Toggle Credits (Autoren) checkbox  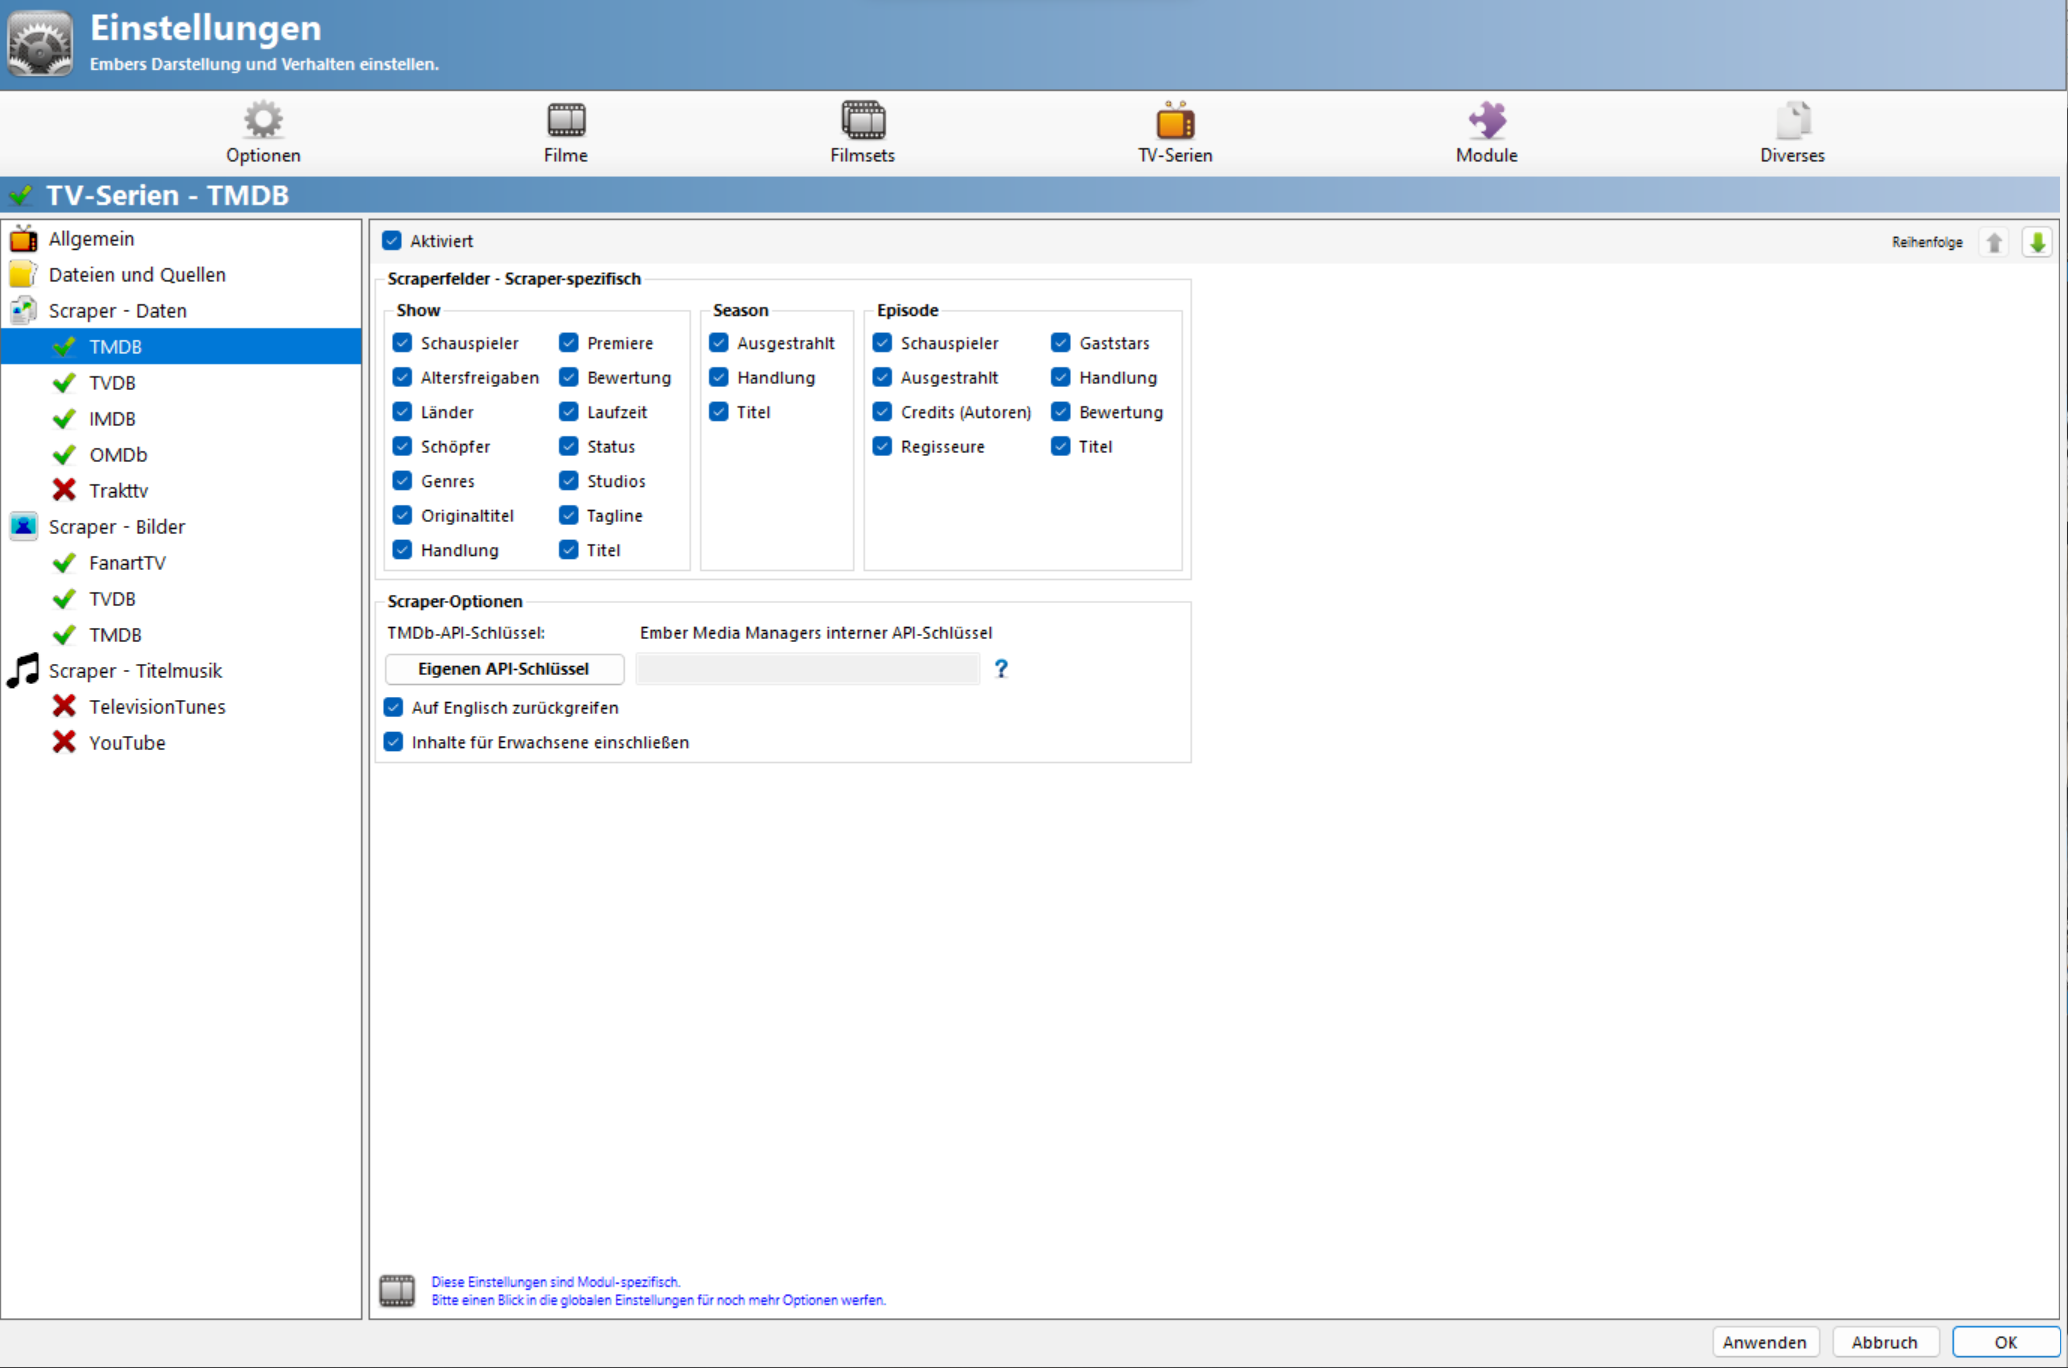[x=882, y=412]
